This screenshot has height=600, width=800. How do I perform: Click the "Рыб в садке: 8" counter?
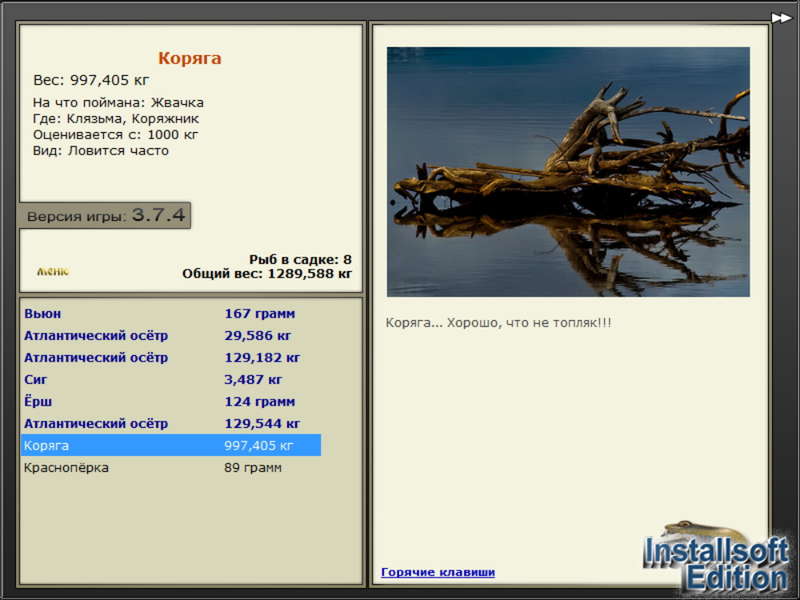pos(300,259)
